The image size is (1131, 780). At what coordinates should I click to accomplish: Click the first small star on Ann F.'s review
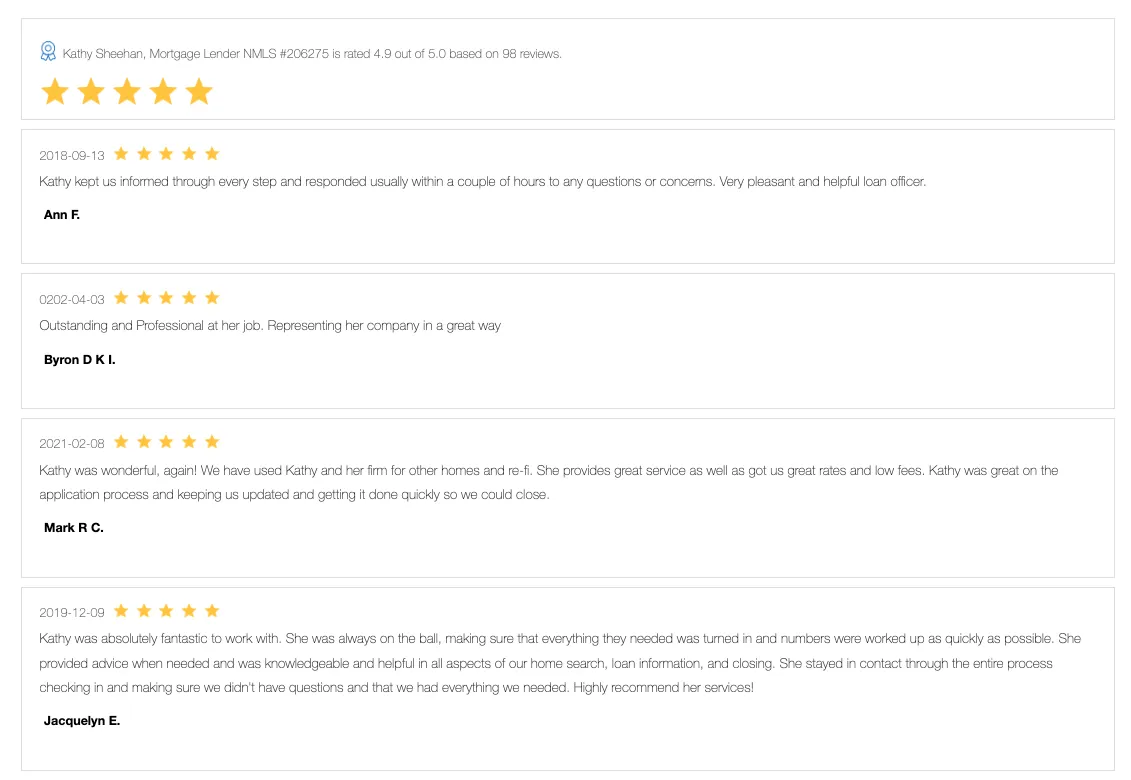121,154
